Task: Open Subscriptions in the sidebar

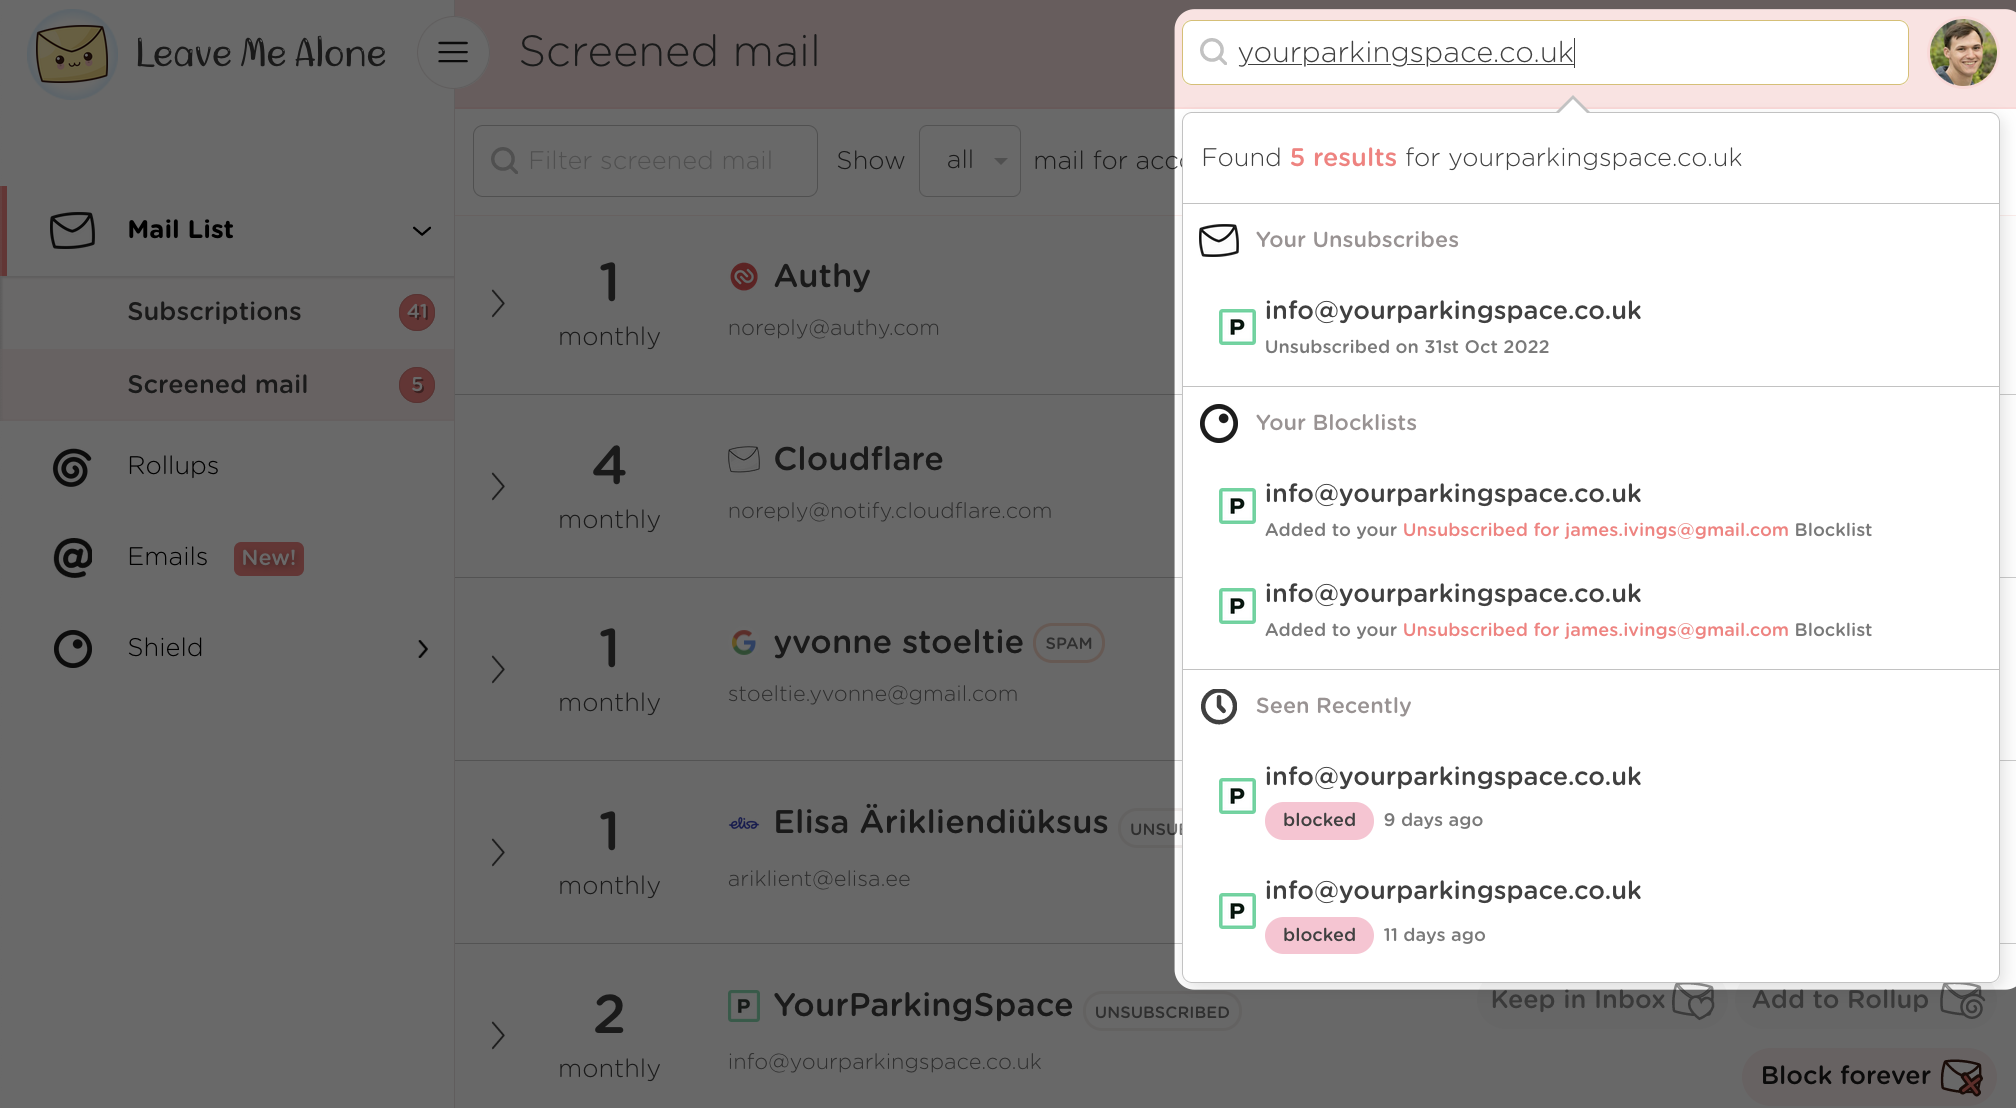Action: (214, 312)
